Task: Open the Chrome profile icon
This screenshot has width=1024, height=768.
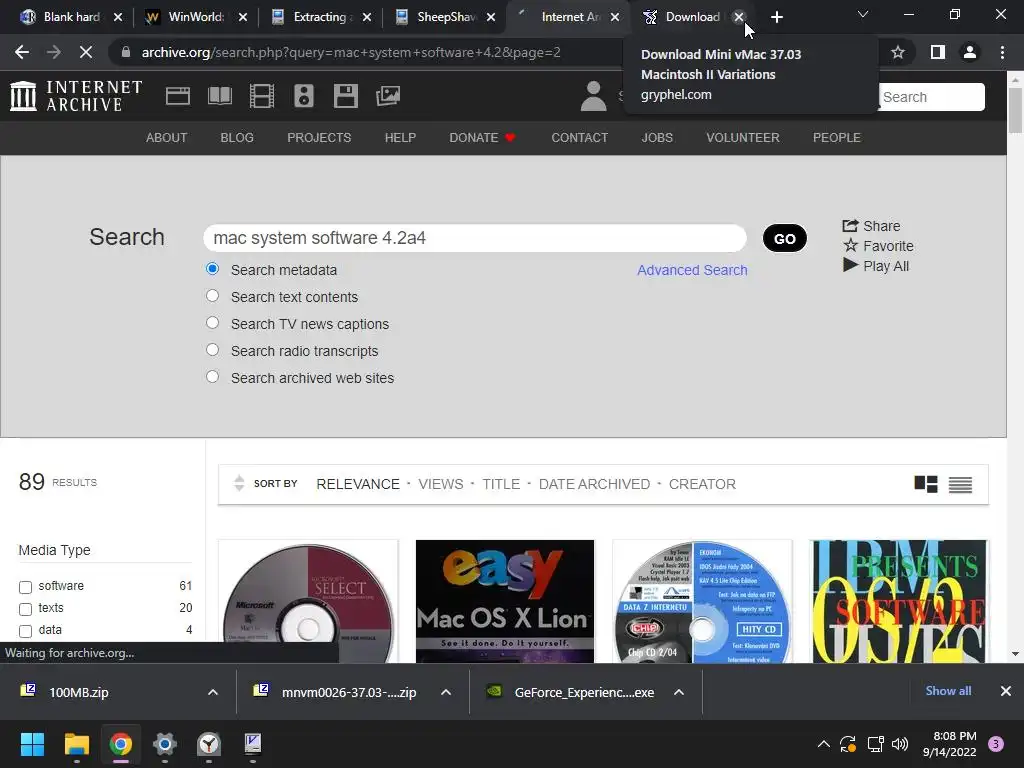Action: (970, 52)
